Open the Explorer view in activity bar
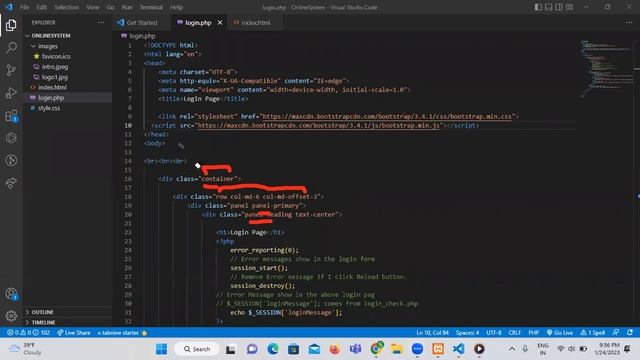The image size is (640, 360). point(11,25)
